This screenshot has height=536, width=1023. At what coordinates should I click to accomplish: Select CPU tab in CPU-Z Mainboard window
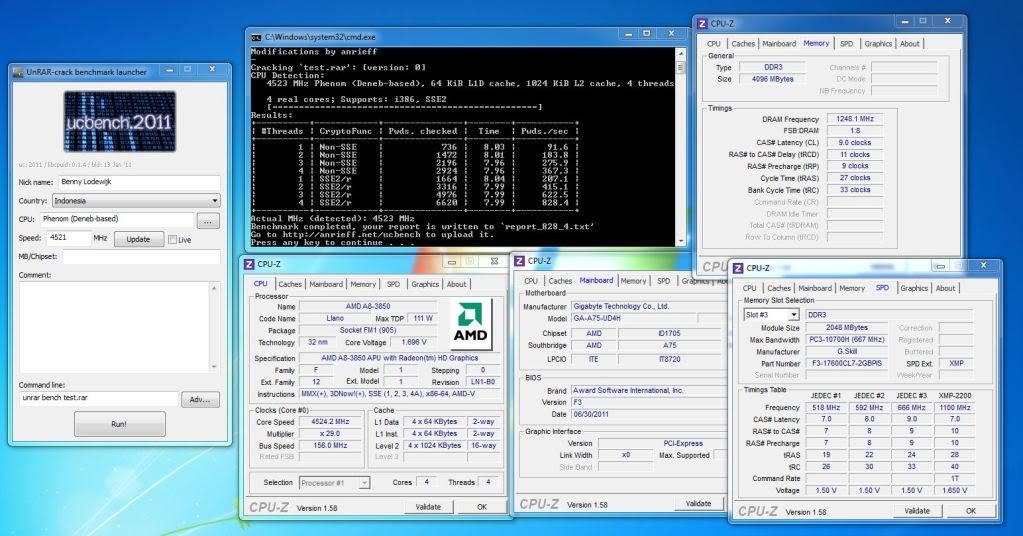pos(531,281)
